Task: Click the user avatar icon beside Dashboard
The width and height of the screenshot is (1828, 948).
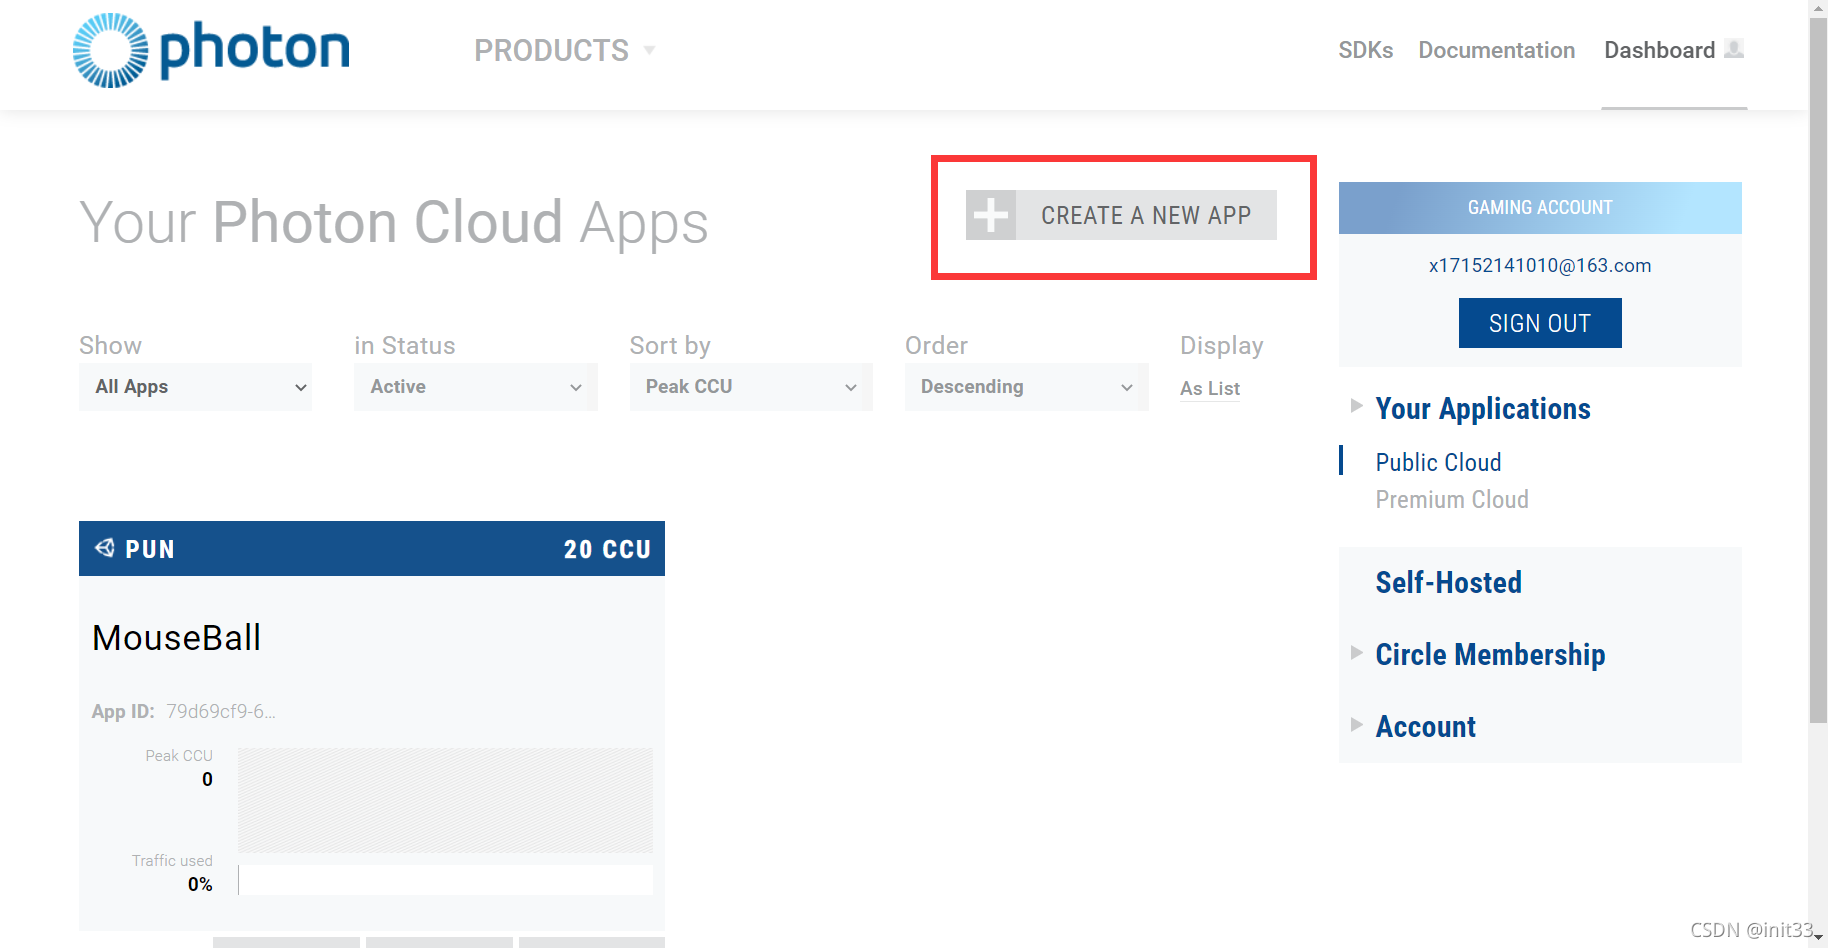Action: point(1735,48)
